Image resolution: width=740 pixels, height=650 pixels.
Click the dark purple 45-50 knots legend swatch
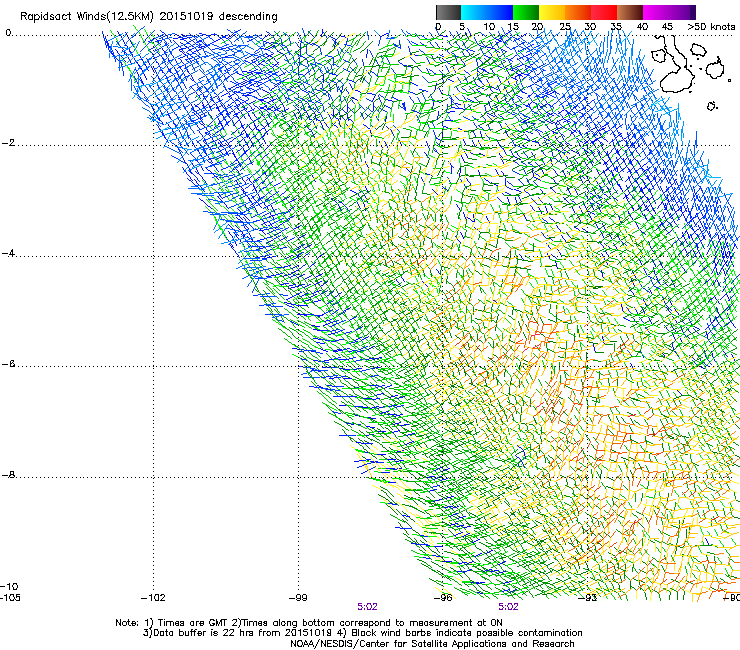(682, 12)
